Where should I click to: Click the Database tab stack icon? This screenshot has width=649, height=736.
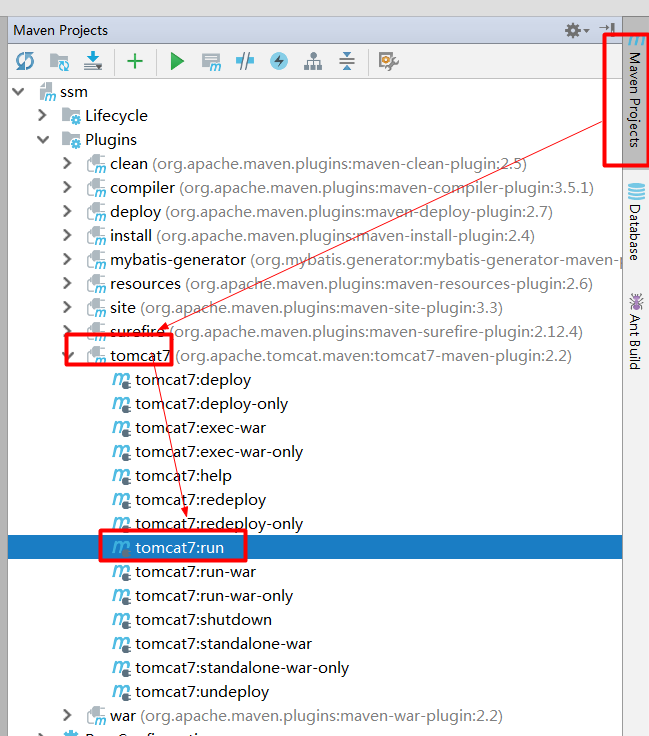point(636,191)
